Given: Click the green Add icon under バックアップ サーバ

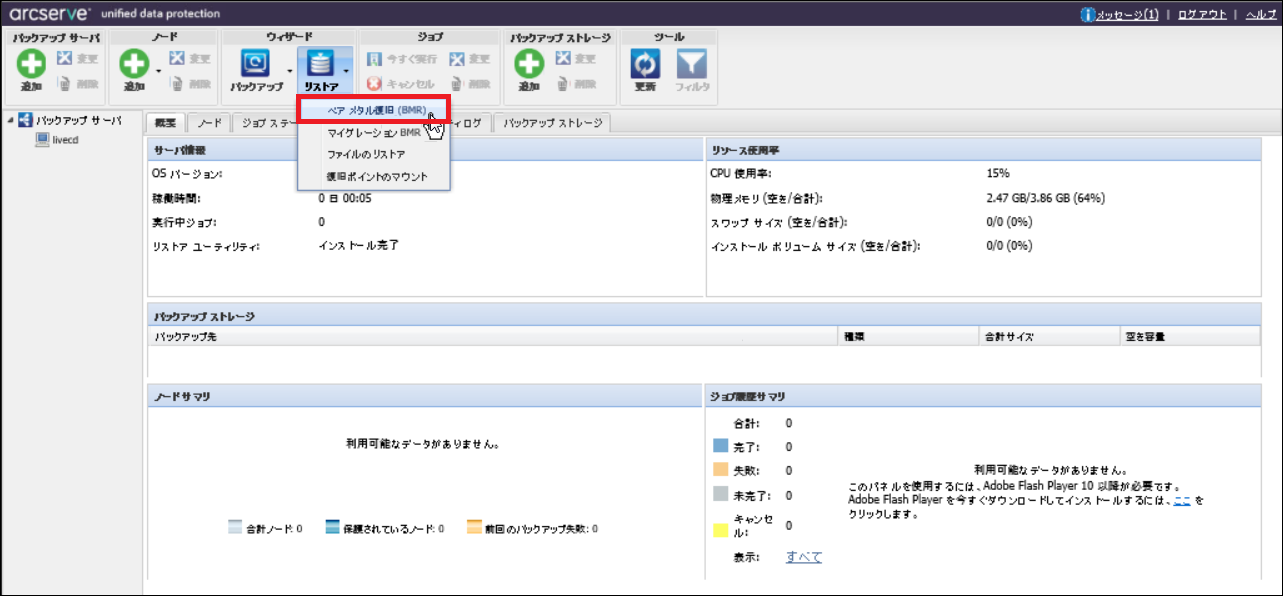Looking at the screenshot, I should pos(31,65).
